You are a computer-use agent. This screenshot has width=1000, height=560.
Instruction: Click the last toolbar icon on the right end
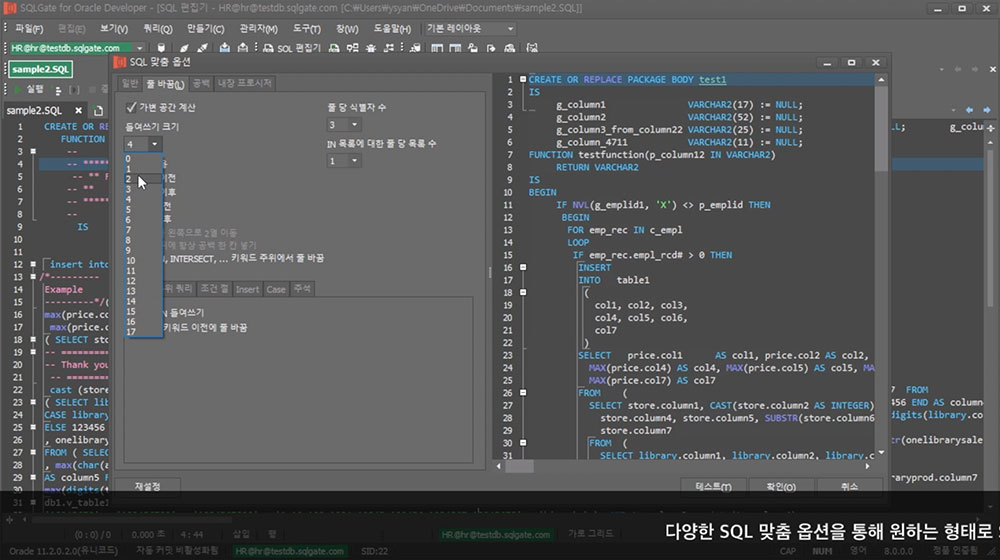pos(532,48)
